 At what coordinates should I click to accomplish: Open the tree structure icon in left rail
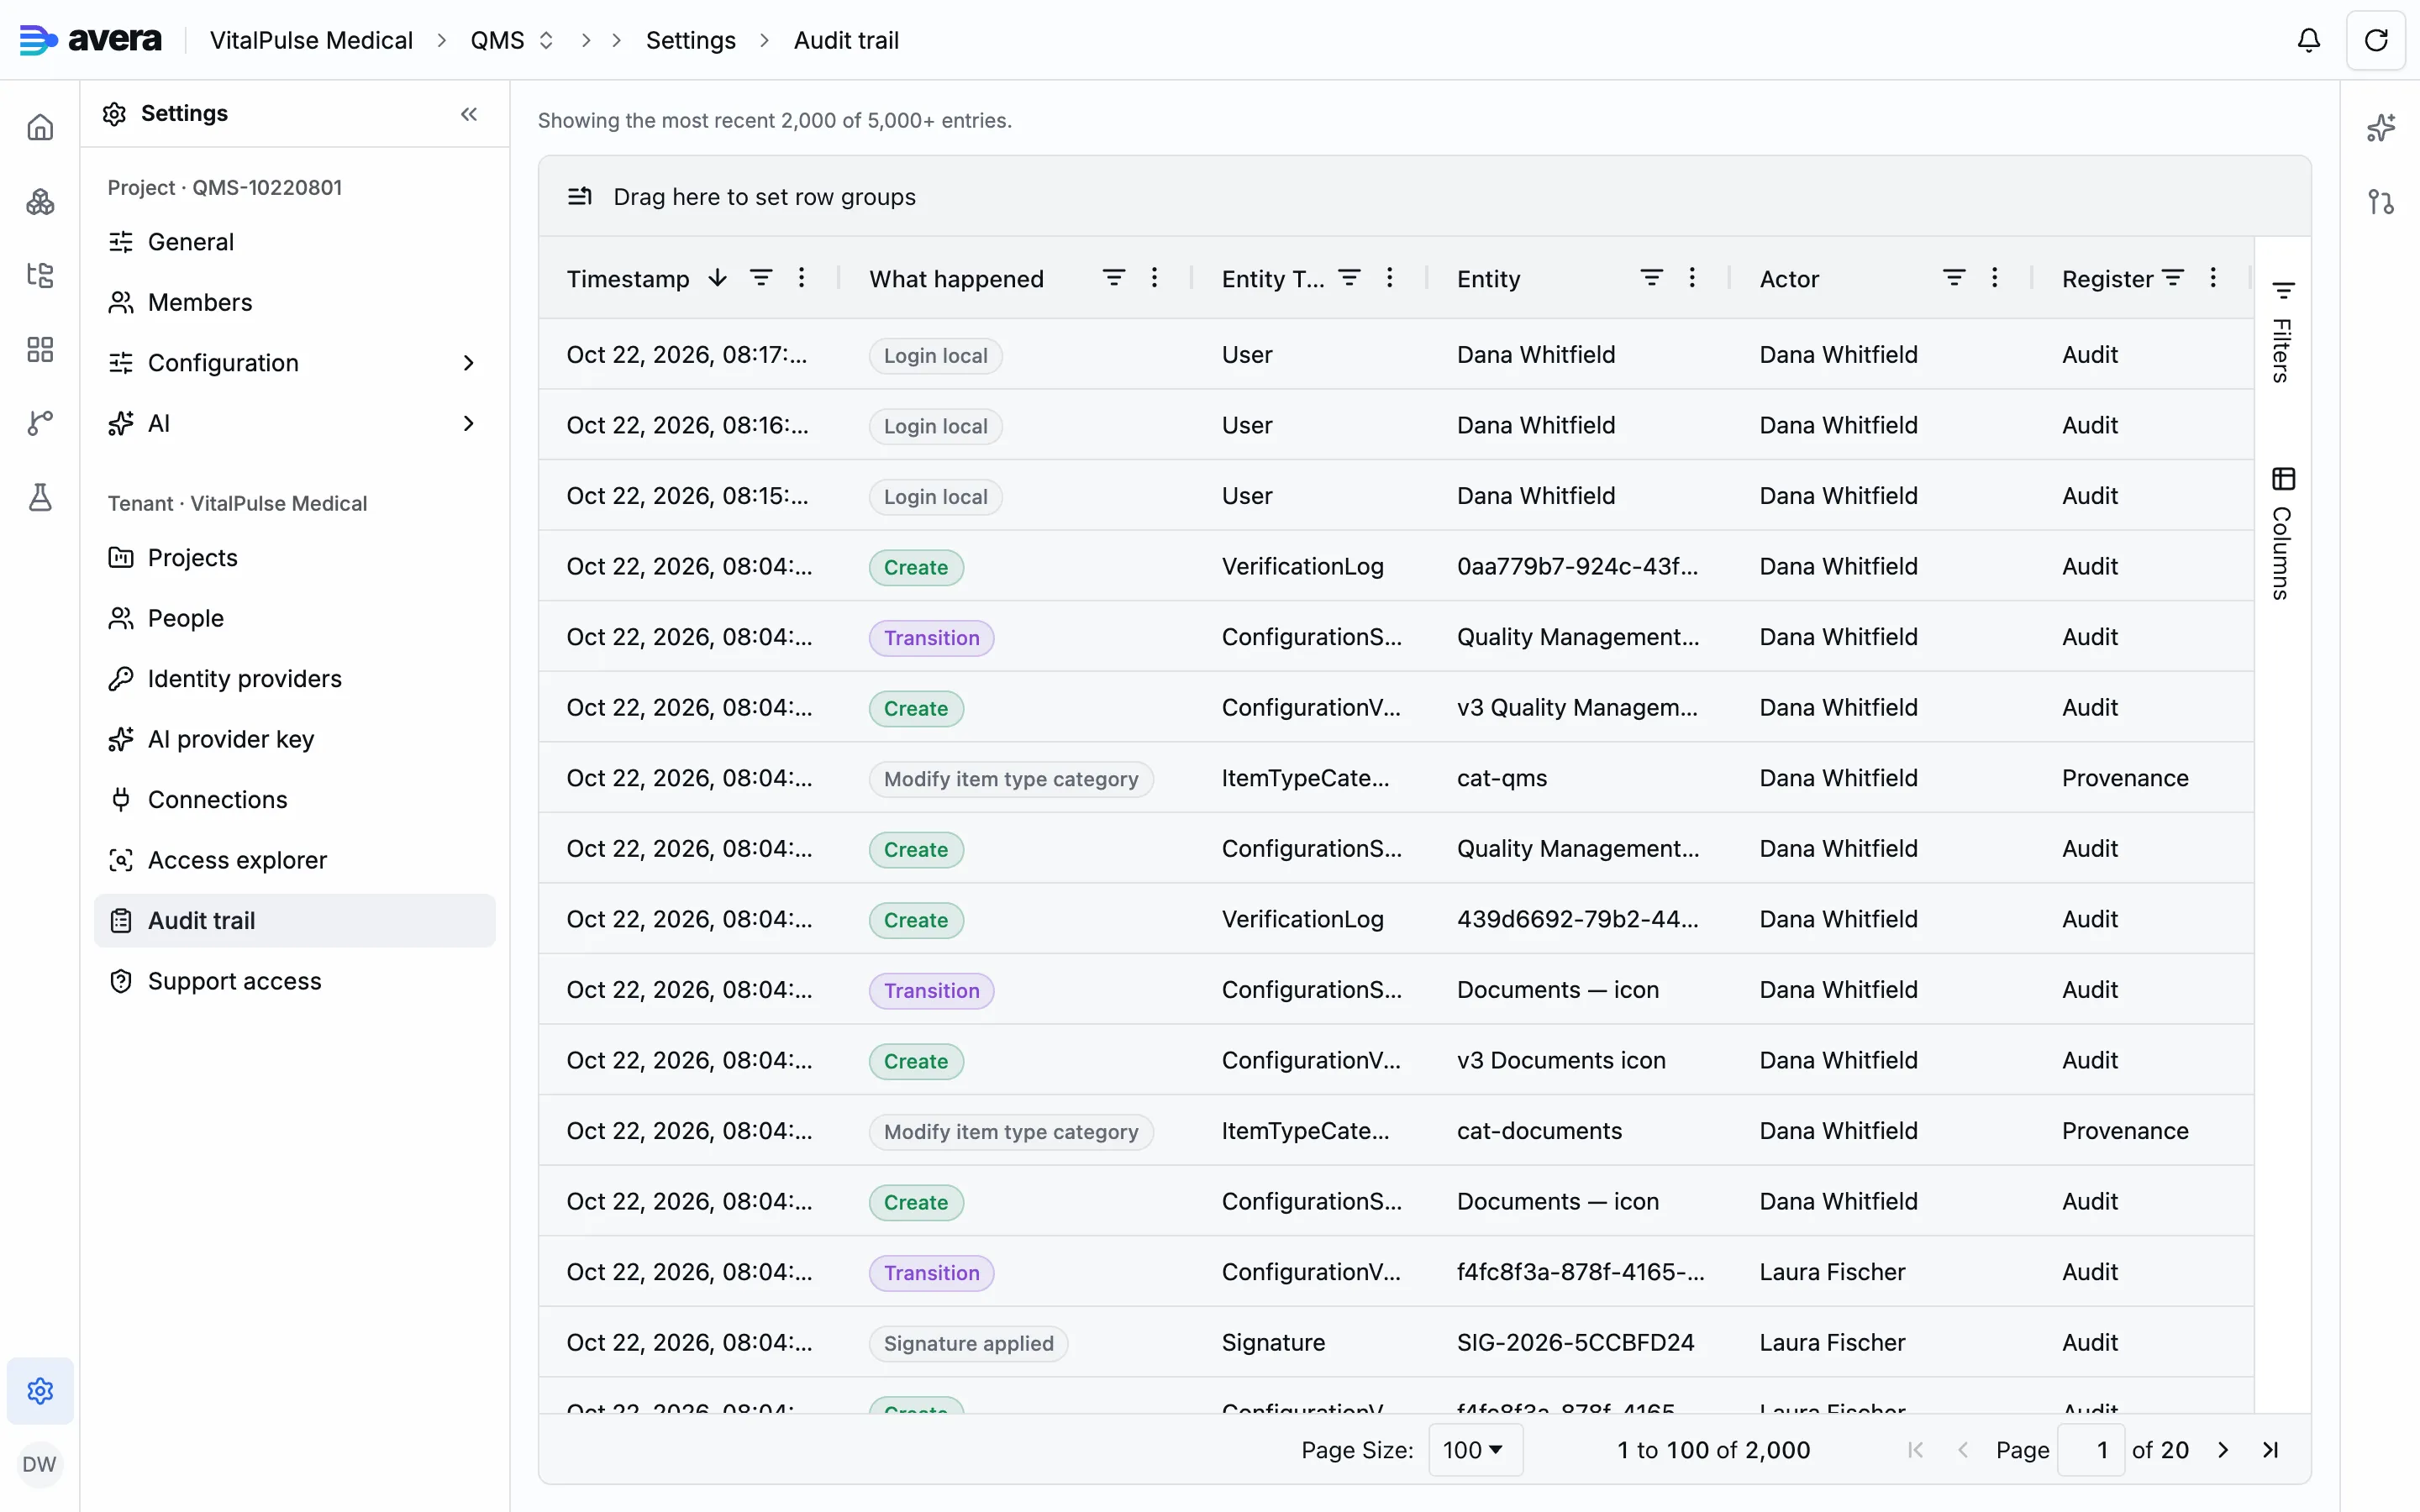[40, 275]
